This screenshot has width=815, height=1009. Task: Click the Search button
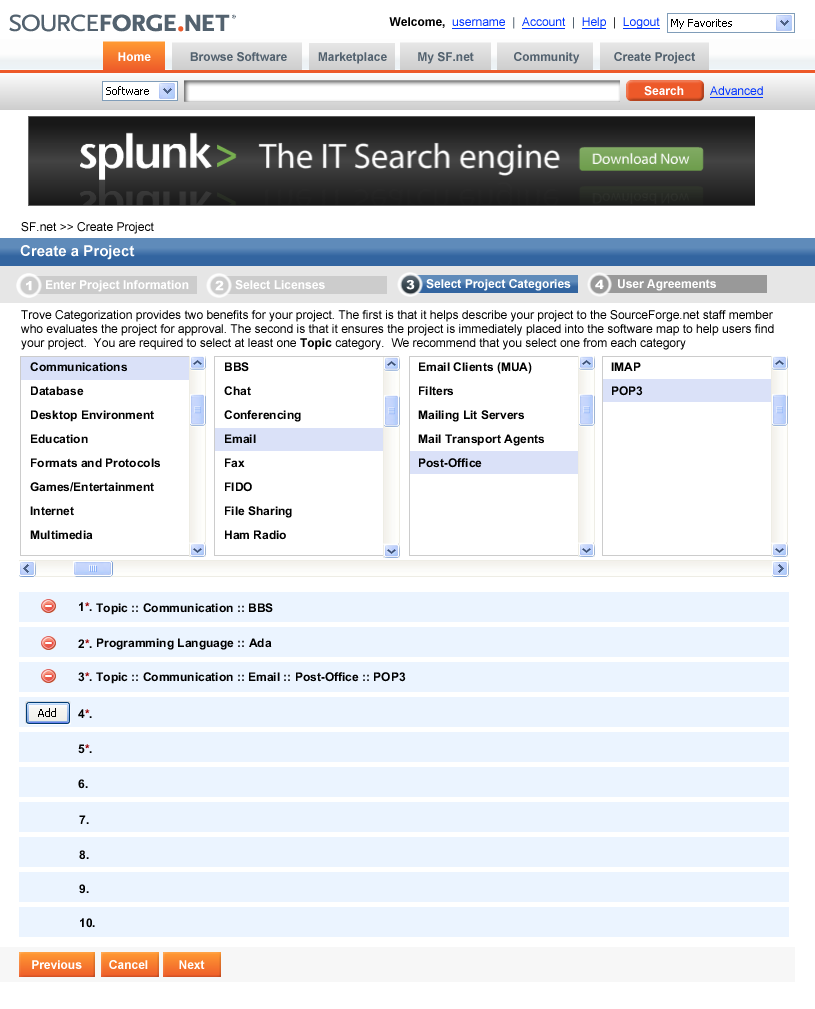point(664,91)
